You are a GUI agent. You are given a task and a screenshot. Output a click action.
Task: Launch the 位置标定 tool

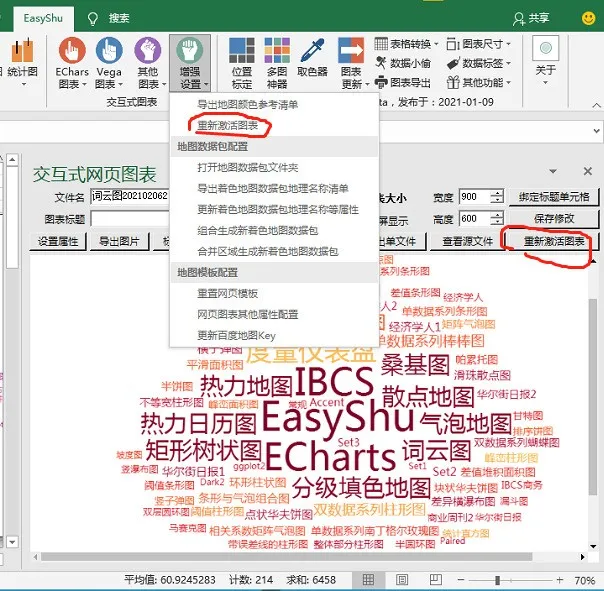242,63
